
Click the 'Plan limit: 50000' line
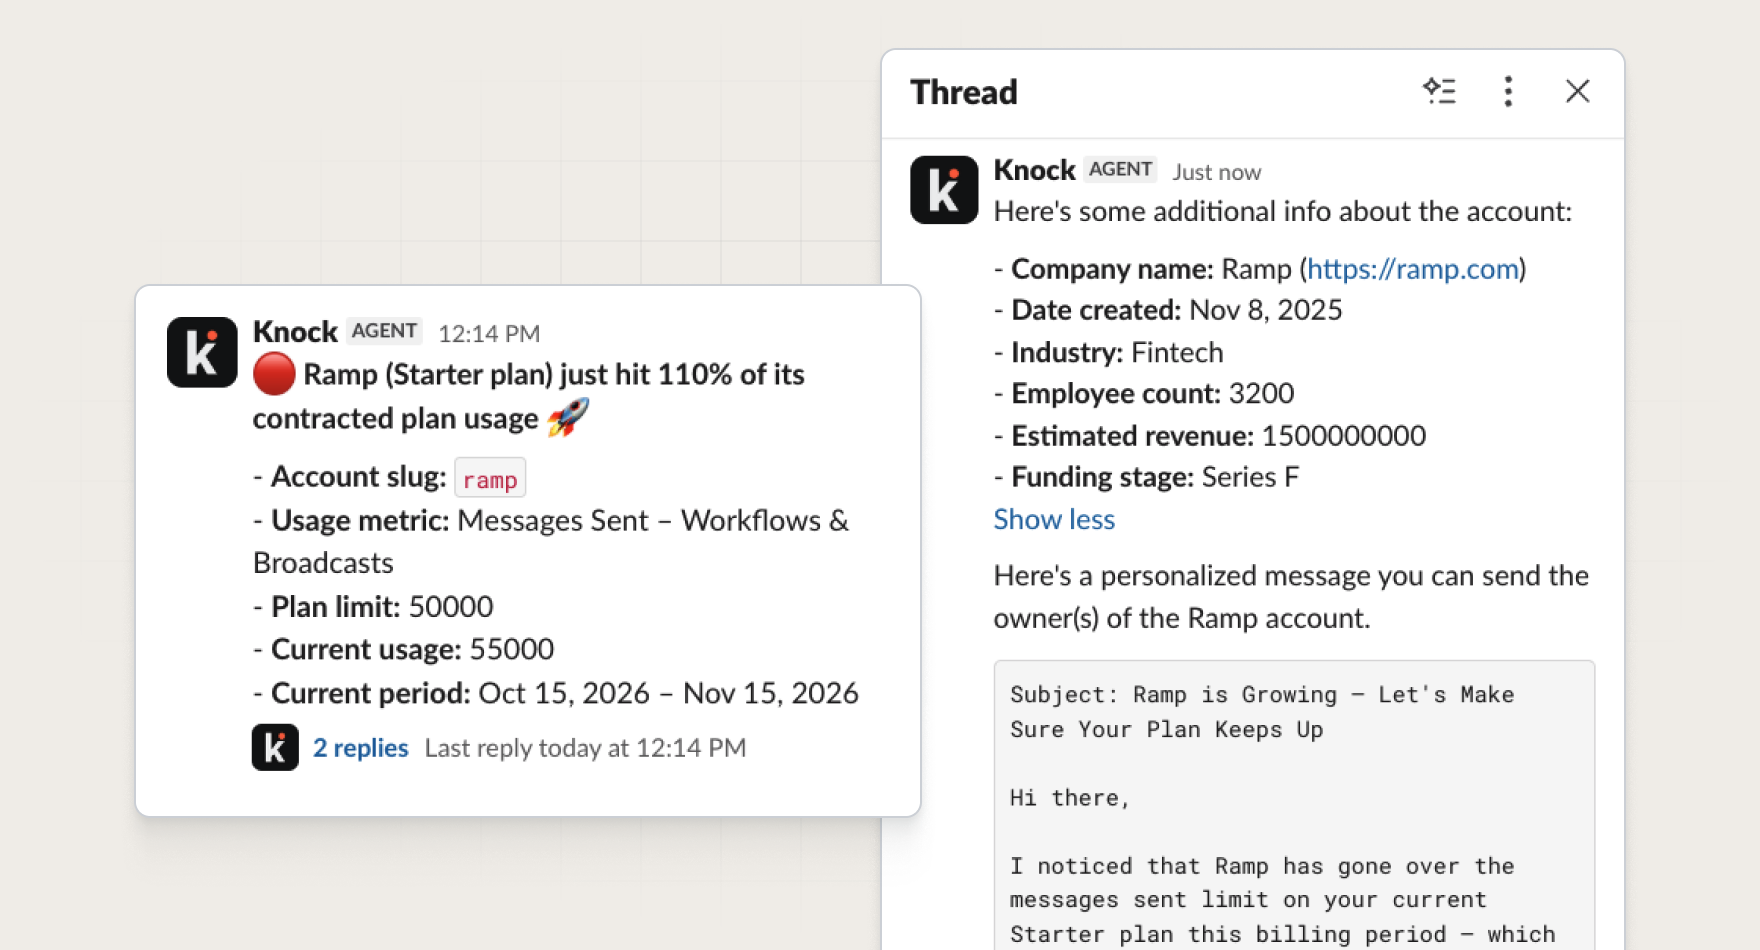pos(373,607)
